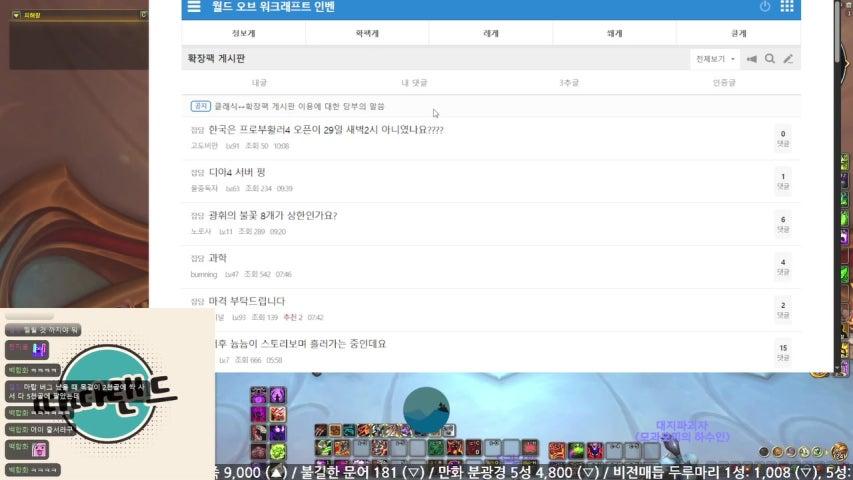
Task: Switch to the 썰게 tab
Action: coord(615,33)
